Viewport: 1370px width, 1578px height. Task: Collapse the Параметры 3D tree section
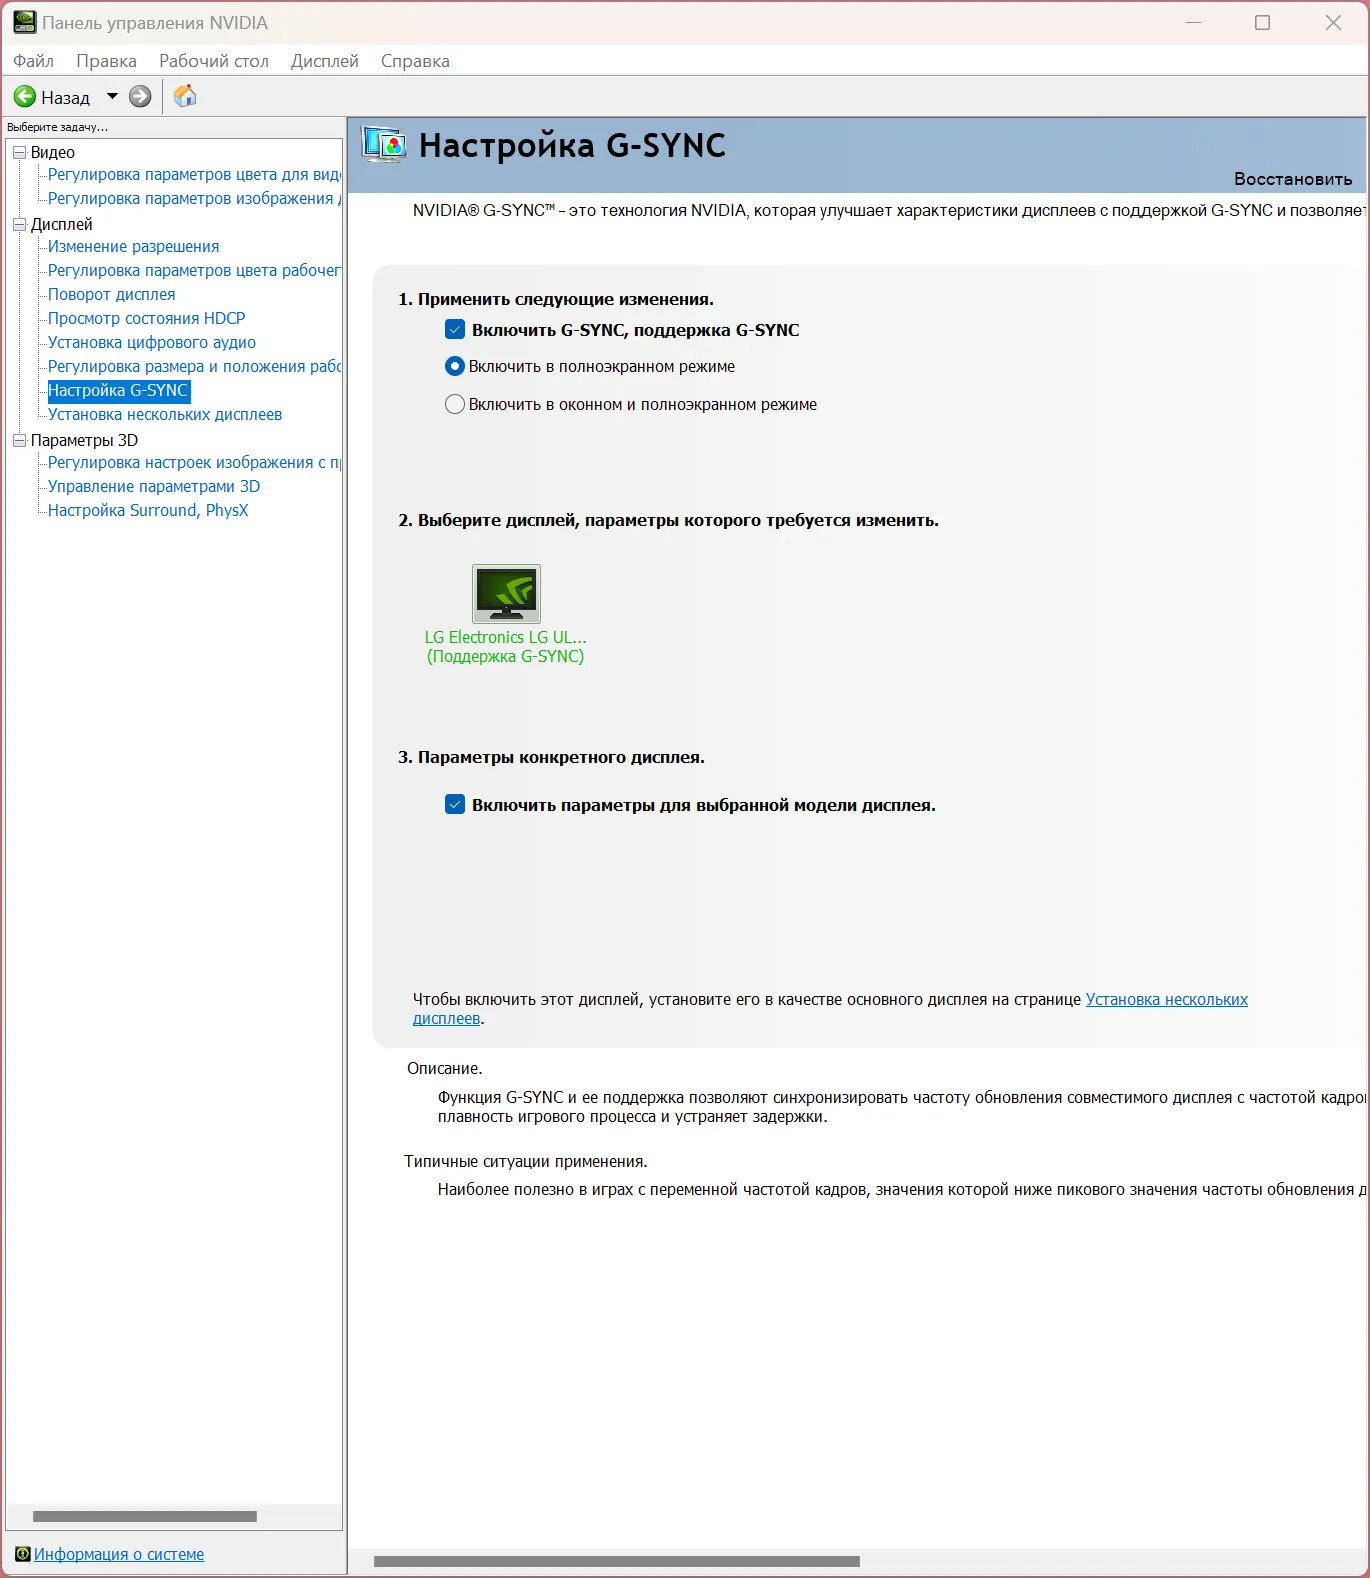point(19,441)
